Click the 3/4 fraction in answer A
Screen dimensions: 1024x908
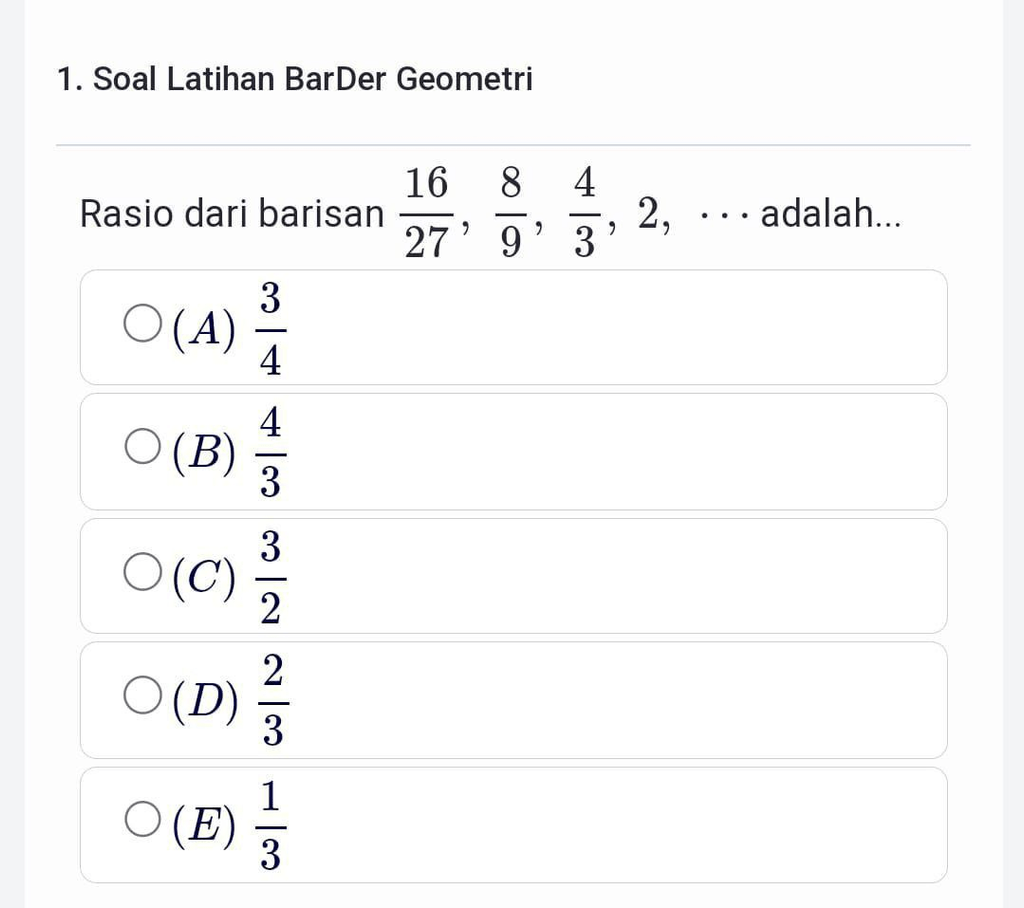click(x=270, y=328)
